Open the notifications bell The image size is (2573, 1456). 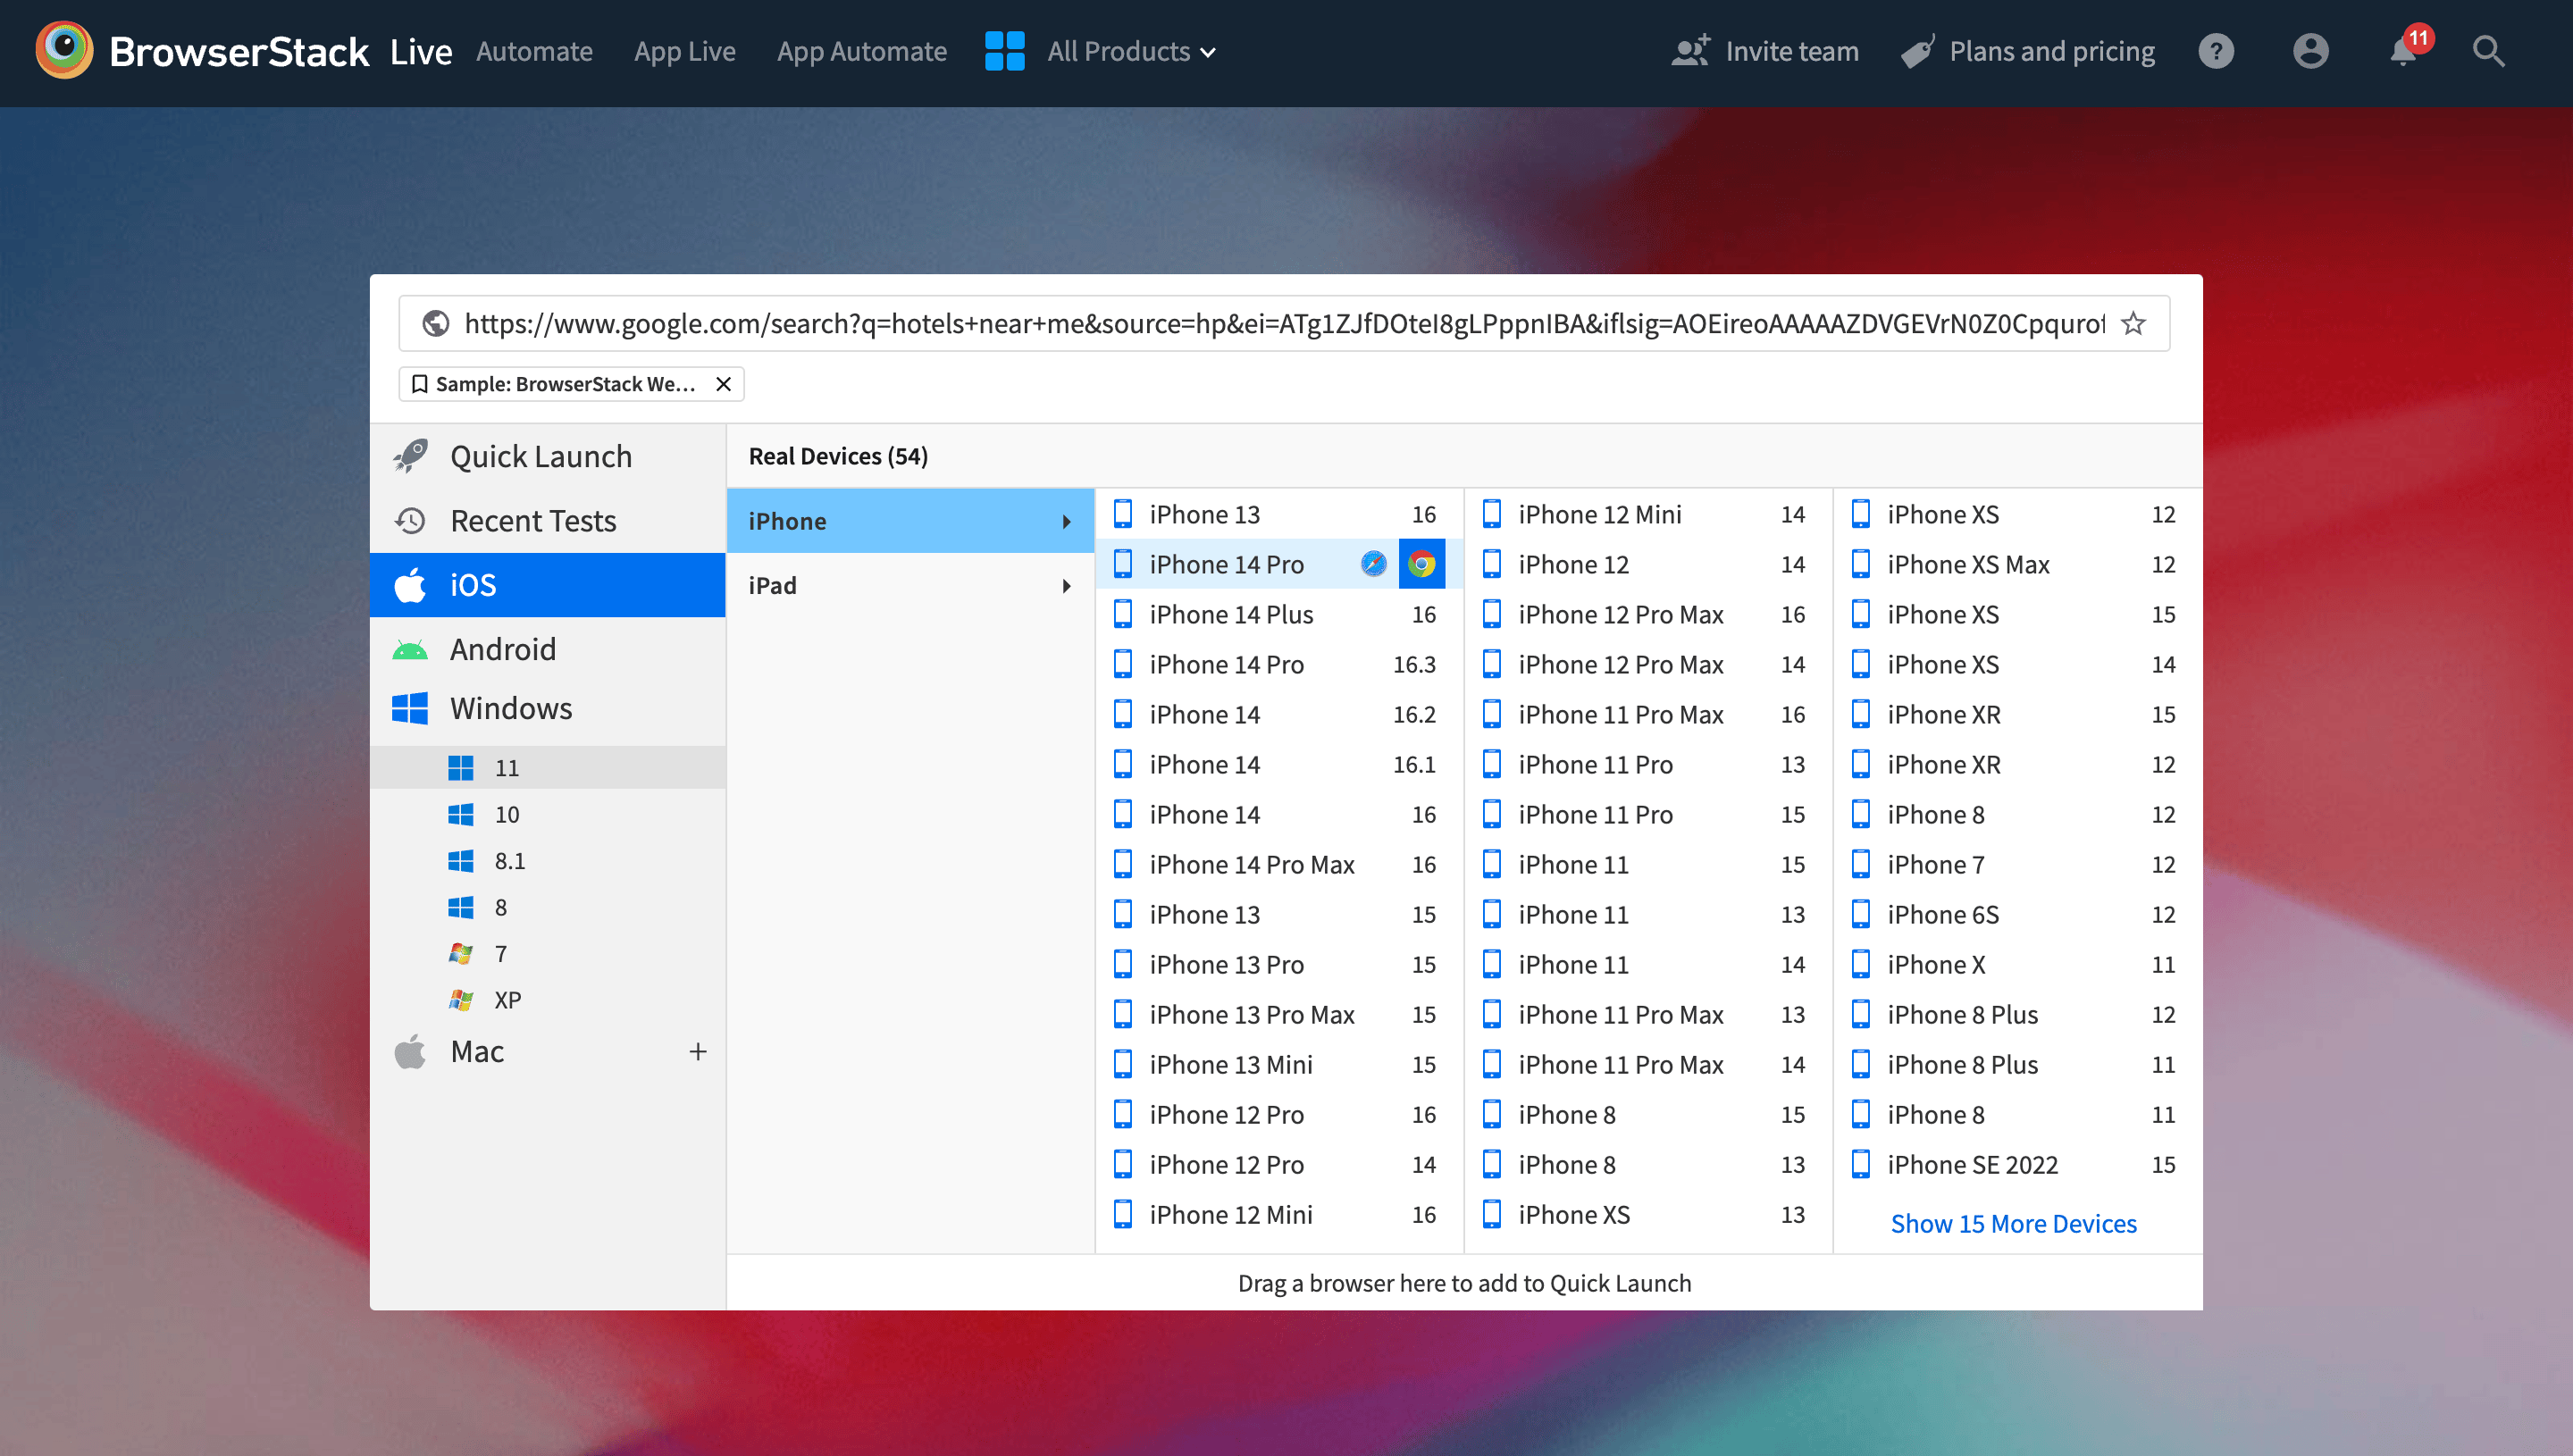(2404, 51)
